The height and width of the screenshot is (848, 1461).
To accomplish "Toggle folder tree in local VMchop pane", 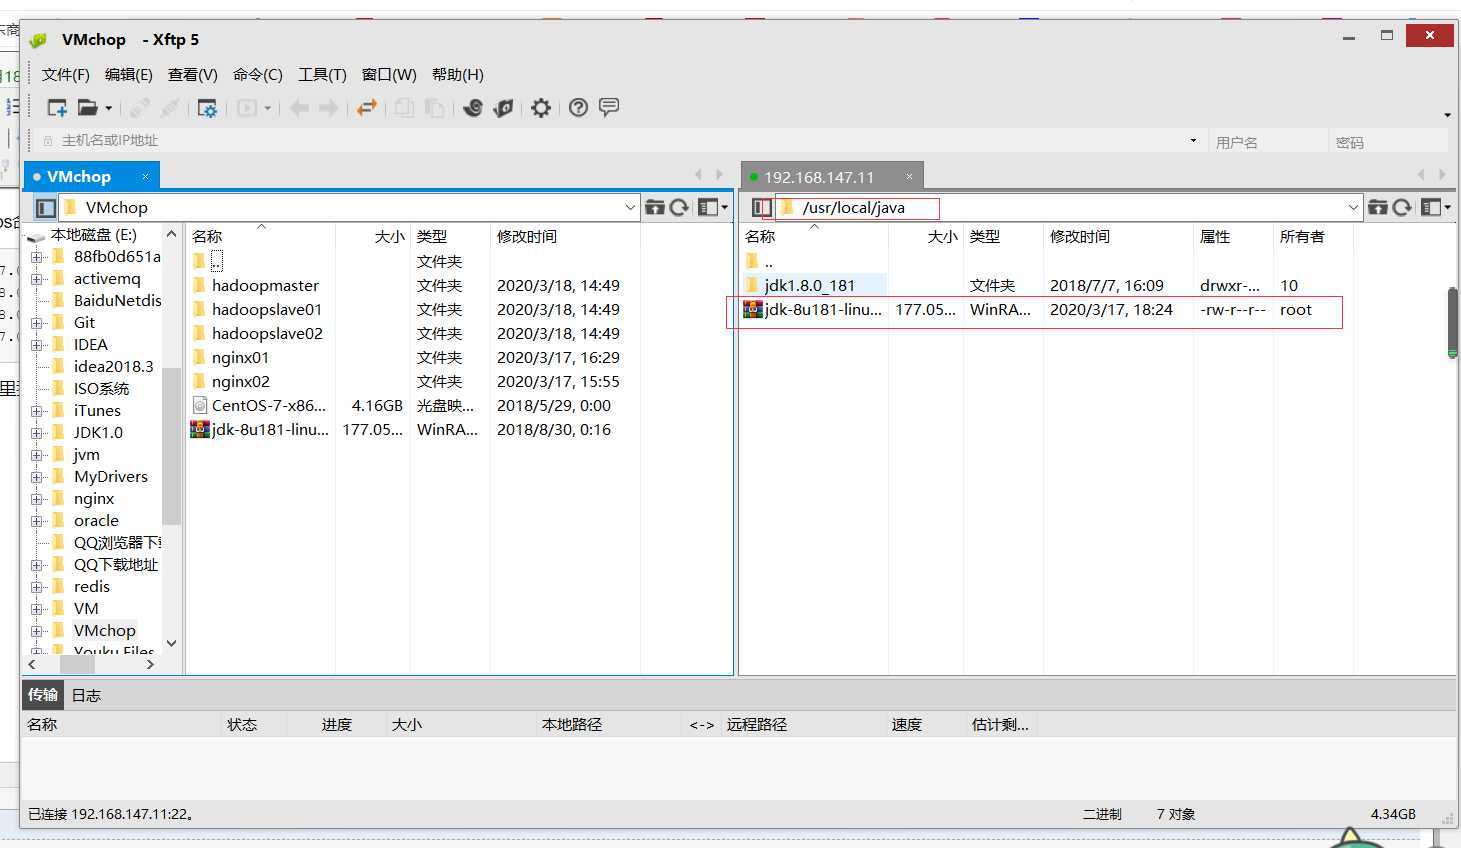I will [45, 207].
